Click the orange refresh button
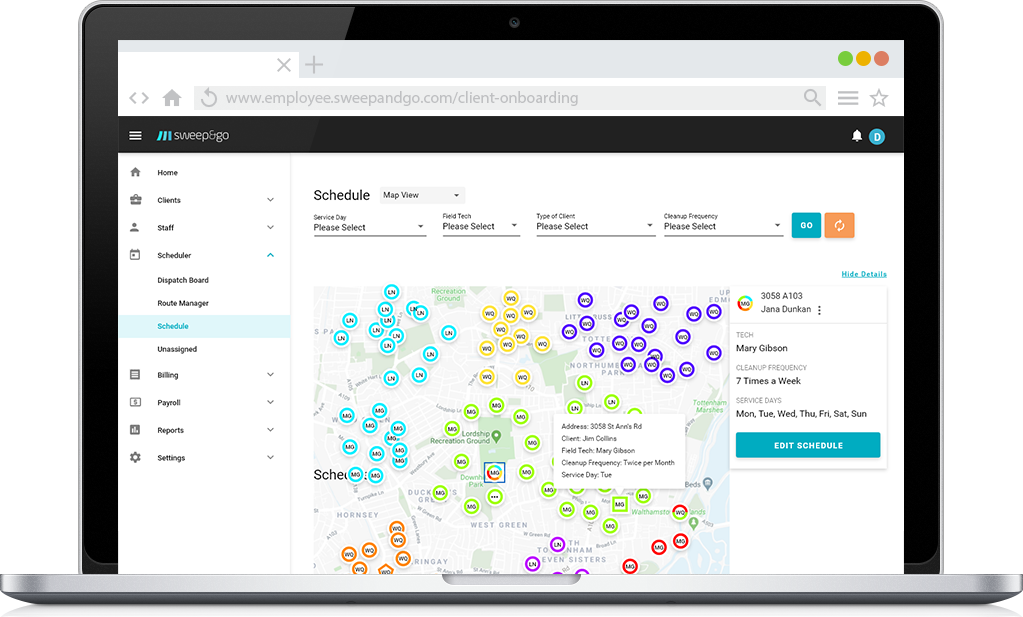 (x=839, y=225)
